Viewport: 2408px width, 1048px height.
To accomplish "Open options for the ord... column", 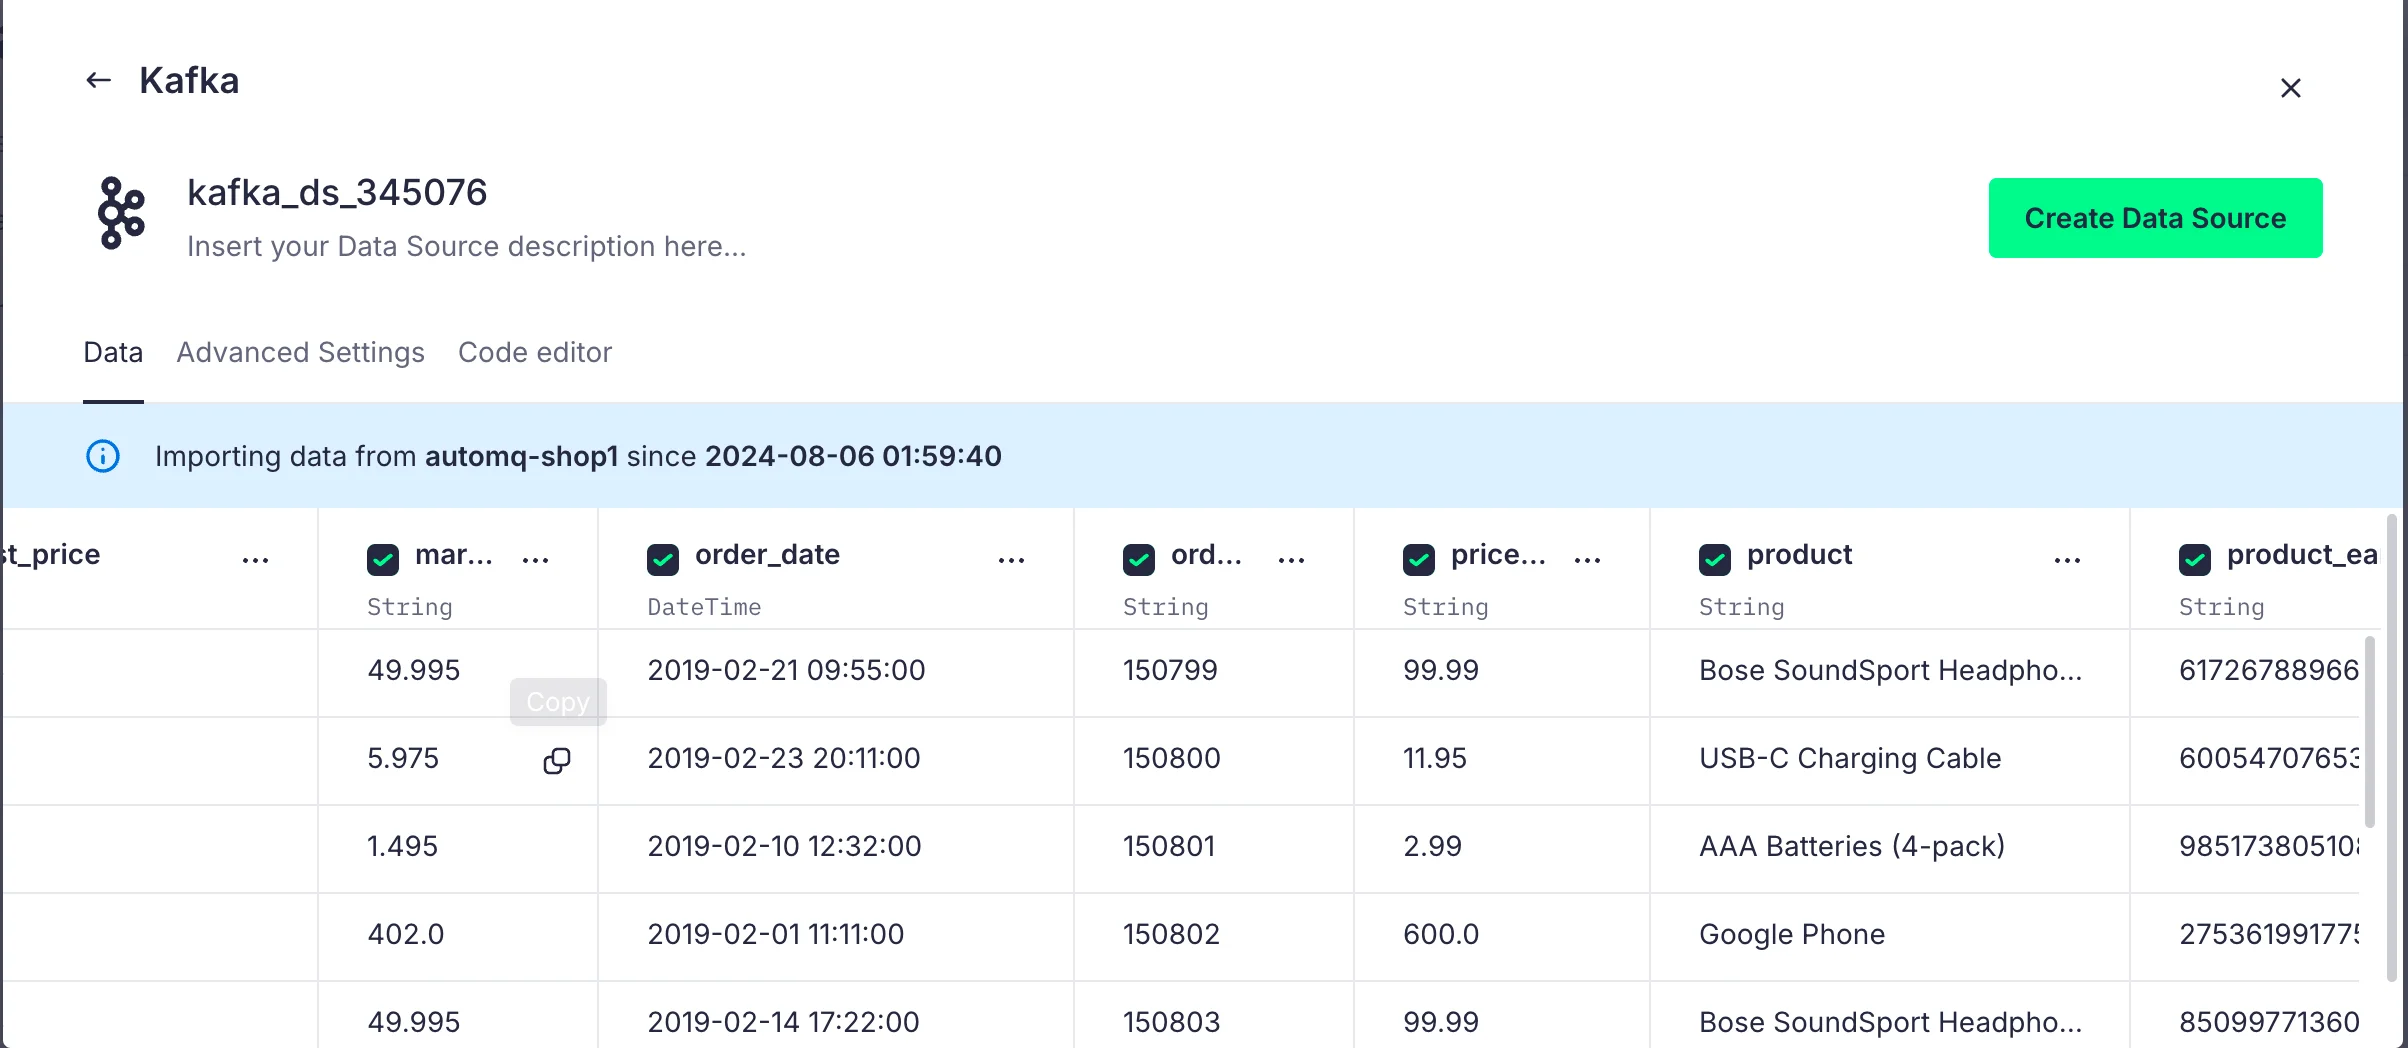I will click(1291, 559).
